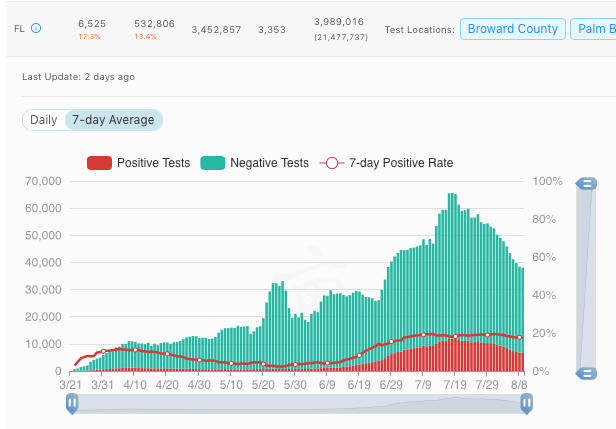616x429 pixels.
Task: Click the info icon beside FL
Action: (36, 29)
